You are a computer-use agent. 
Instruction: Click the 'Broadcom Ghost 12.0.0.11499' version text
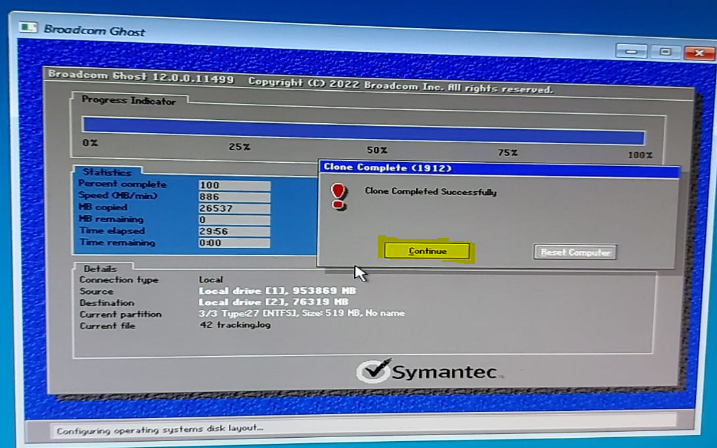141,76
